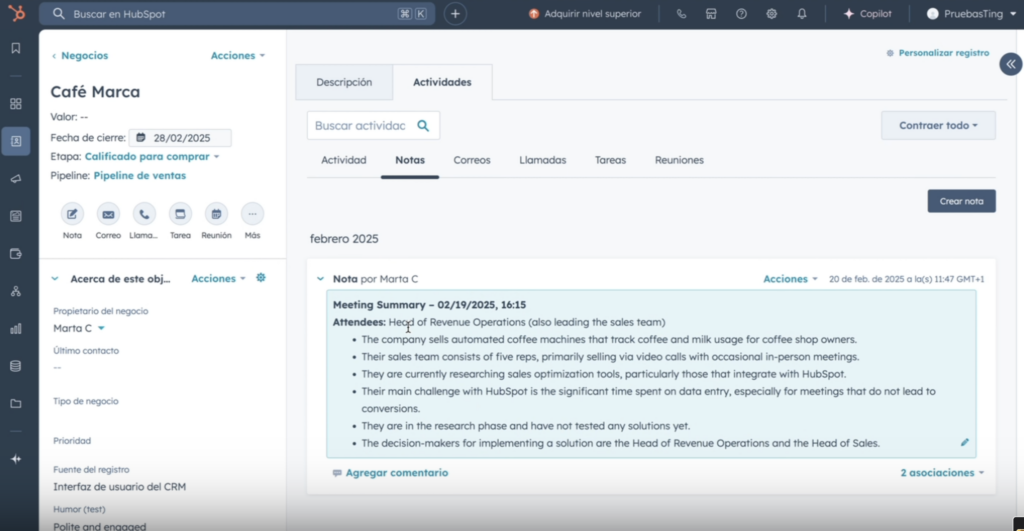Switch to the Correos sub-tab
1024x531 pixels.
[x=472, y=160]
